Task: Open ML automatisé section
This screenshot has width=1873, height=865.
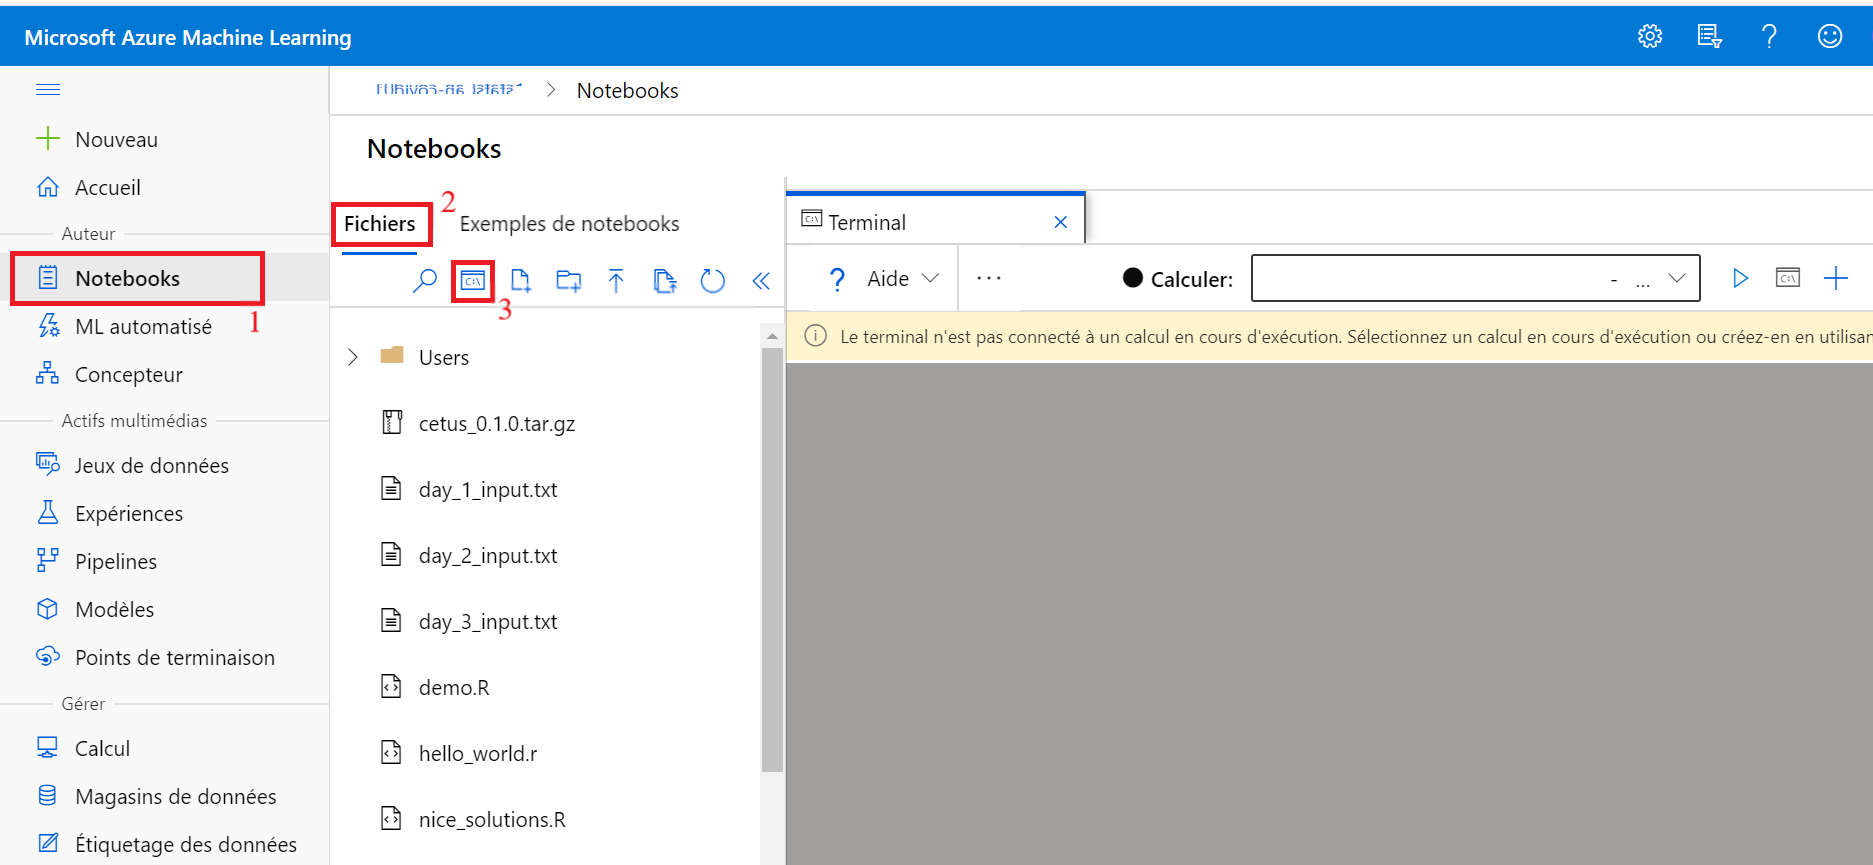Action: pyautogui.click(x=124, y=326)
